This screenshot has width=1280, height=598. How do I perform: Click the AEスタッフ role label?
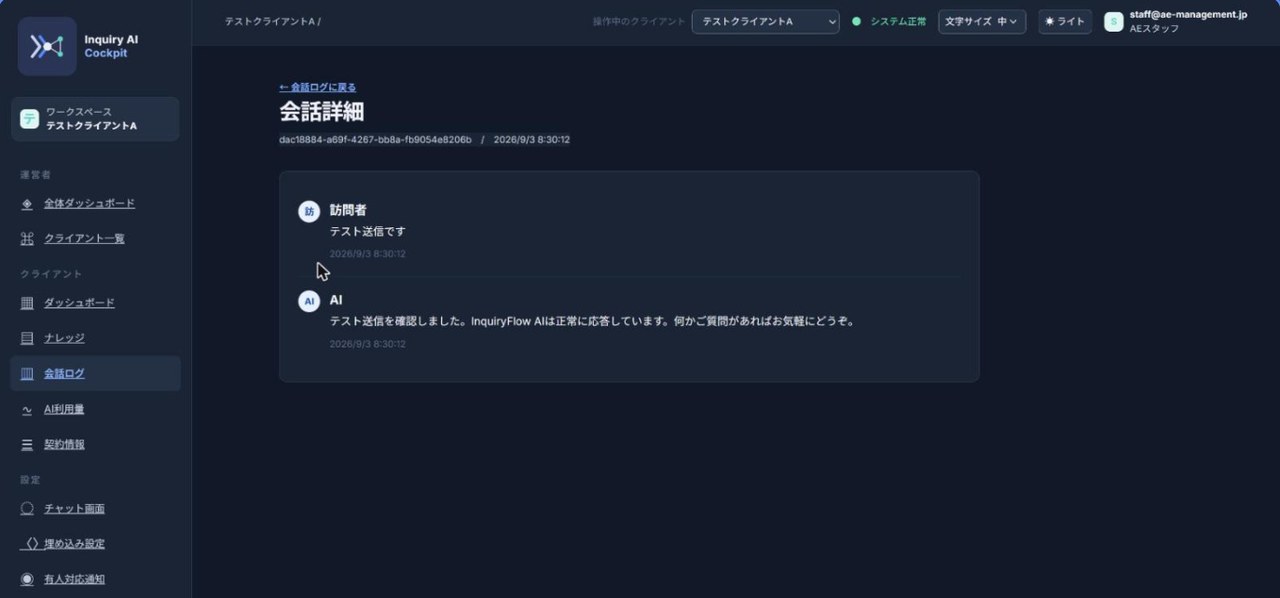[x=1154, y=29]
